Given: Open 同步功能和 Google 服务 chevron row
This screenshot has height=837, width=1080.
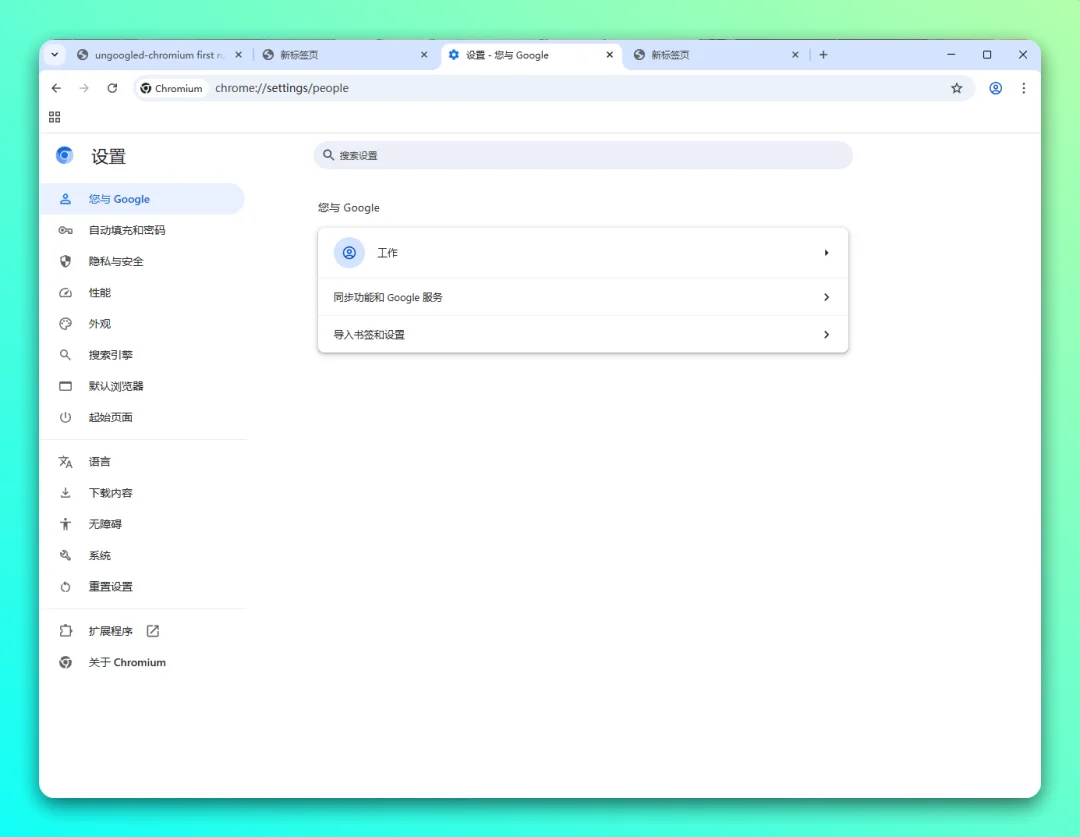Looking at the screenshot, I should [x=583, y=297].
